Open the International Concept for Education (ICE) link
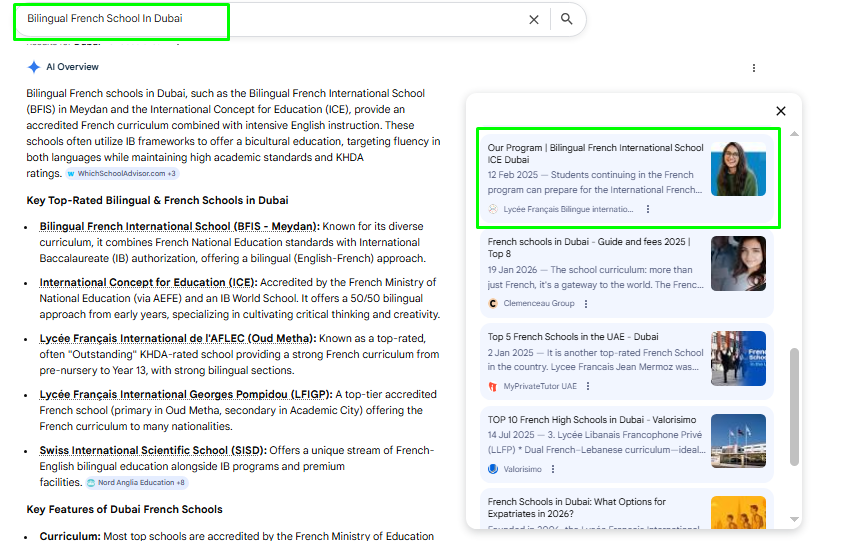Screen dimensions: 852x541 pyautogui.click(x=147, y=283)
